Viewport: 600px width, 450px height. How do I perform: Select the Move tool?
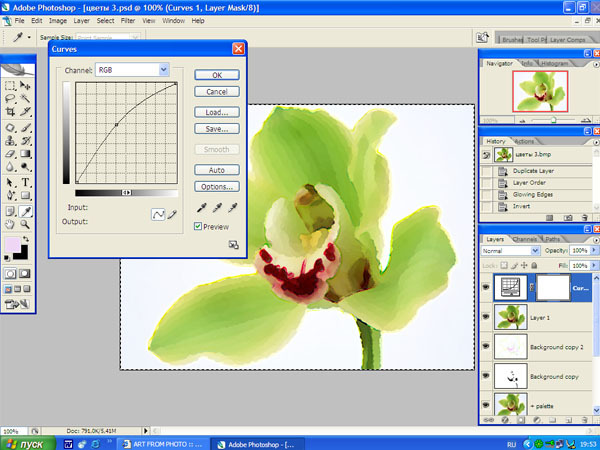25,85
